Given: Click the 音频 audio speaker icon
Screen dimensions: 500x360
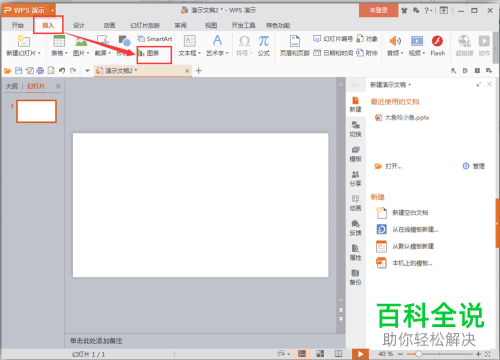Looking at the screenshot, I should pyautogui.click(x=395, y=41).
